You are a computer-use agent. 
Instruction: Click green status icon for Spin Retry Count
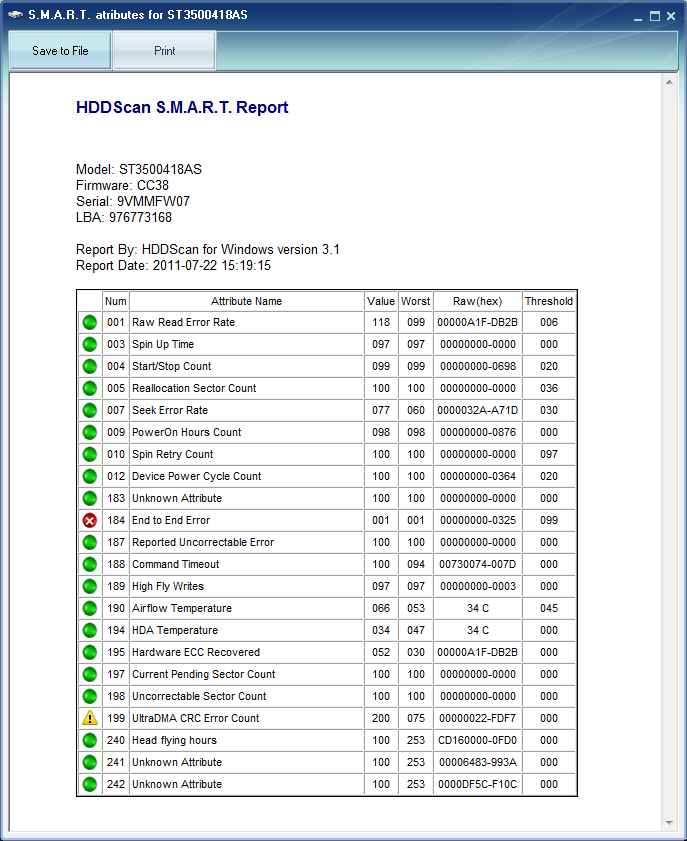tap(90, 454)
